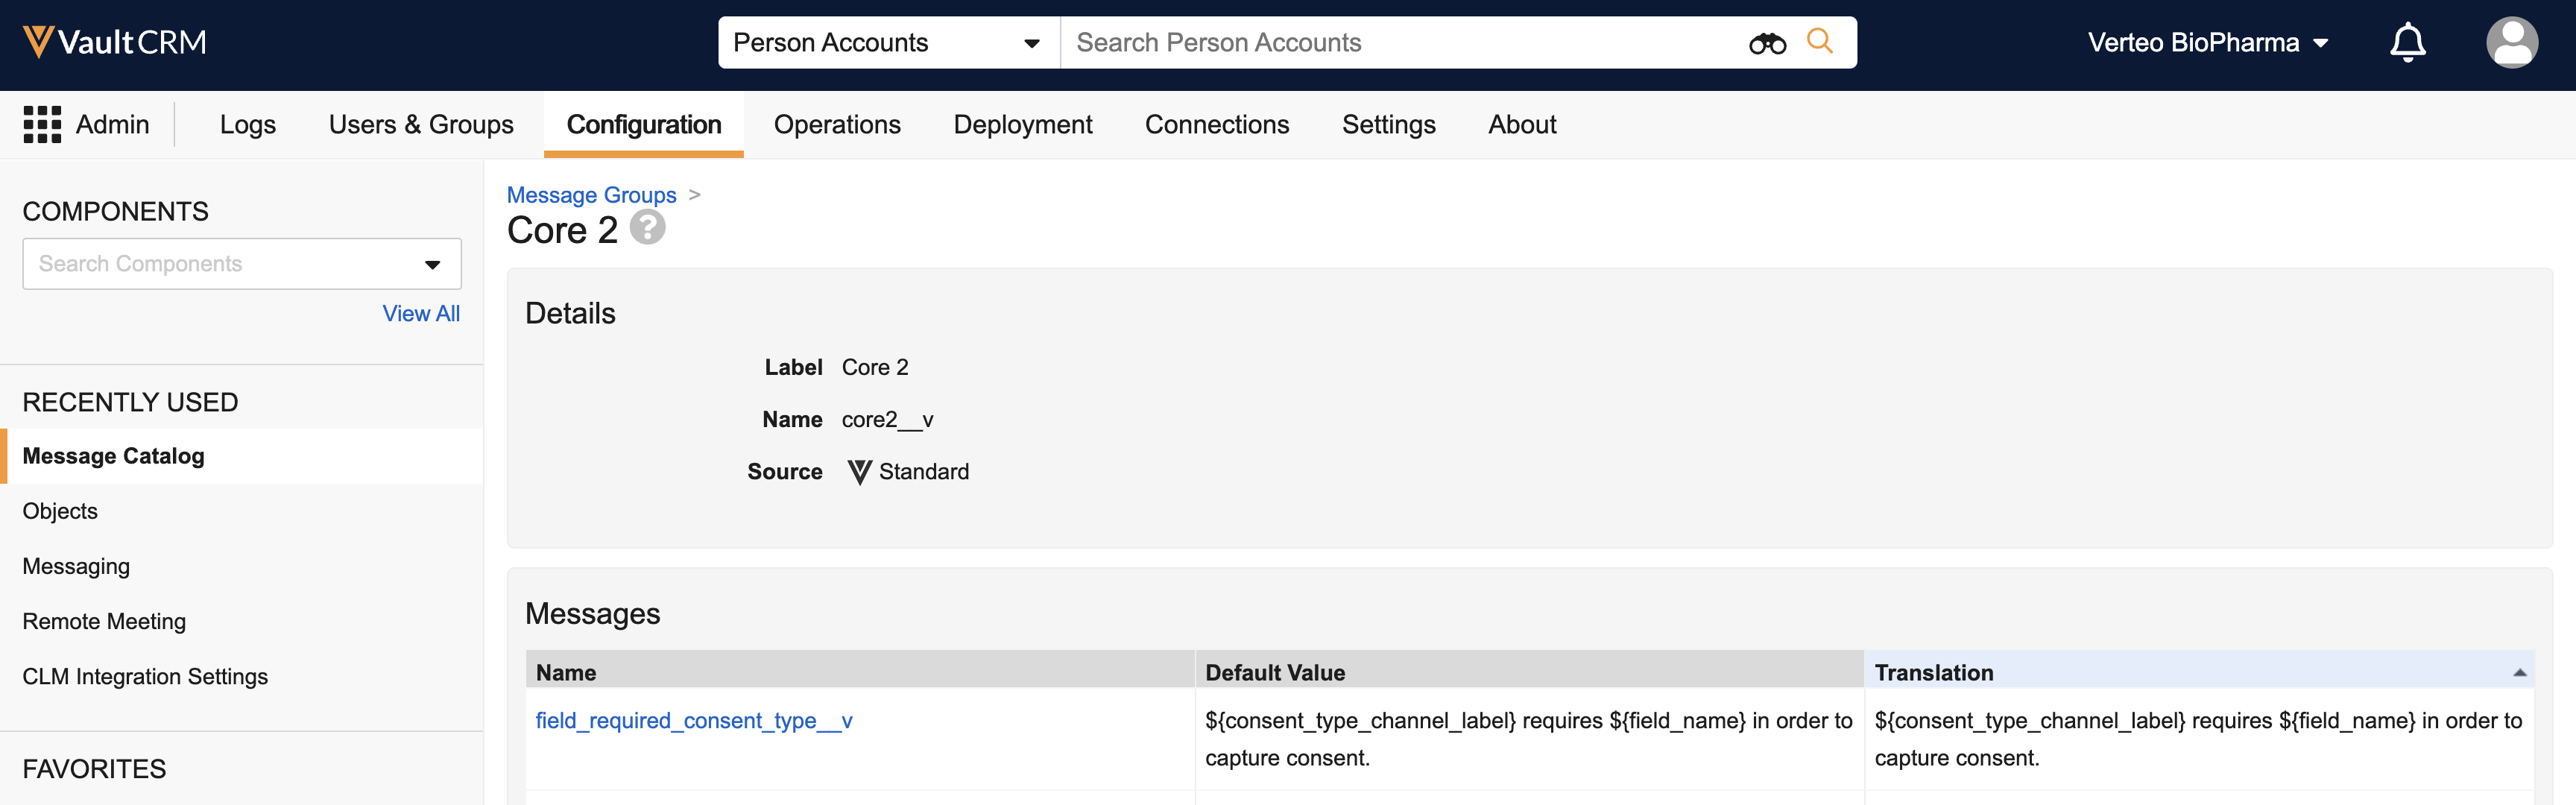The image size is (2576, 805).
Task: Open the Admin grid app launcher icon
Action: tap(42, 125)
